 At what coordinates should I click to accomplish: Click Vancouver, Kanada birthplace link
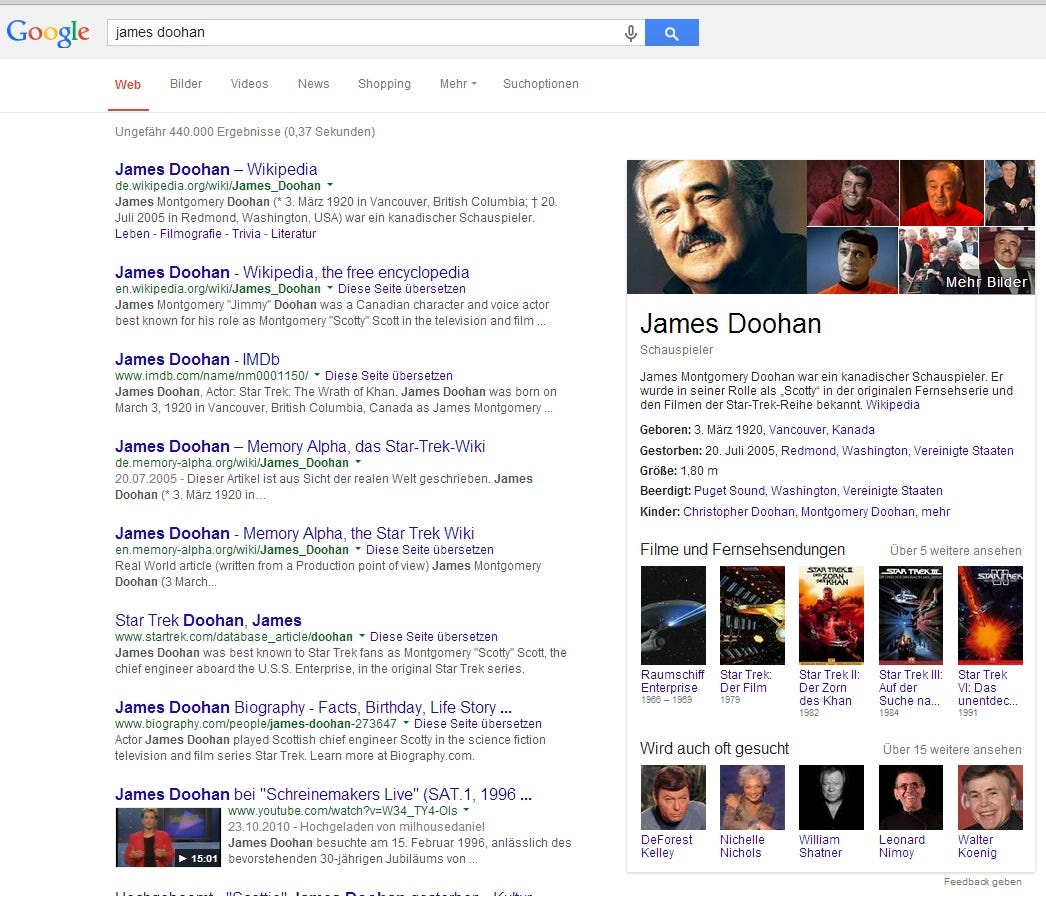(821, 429)
